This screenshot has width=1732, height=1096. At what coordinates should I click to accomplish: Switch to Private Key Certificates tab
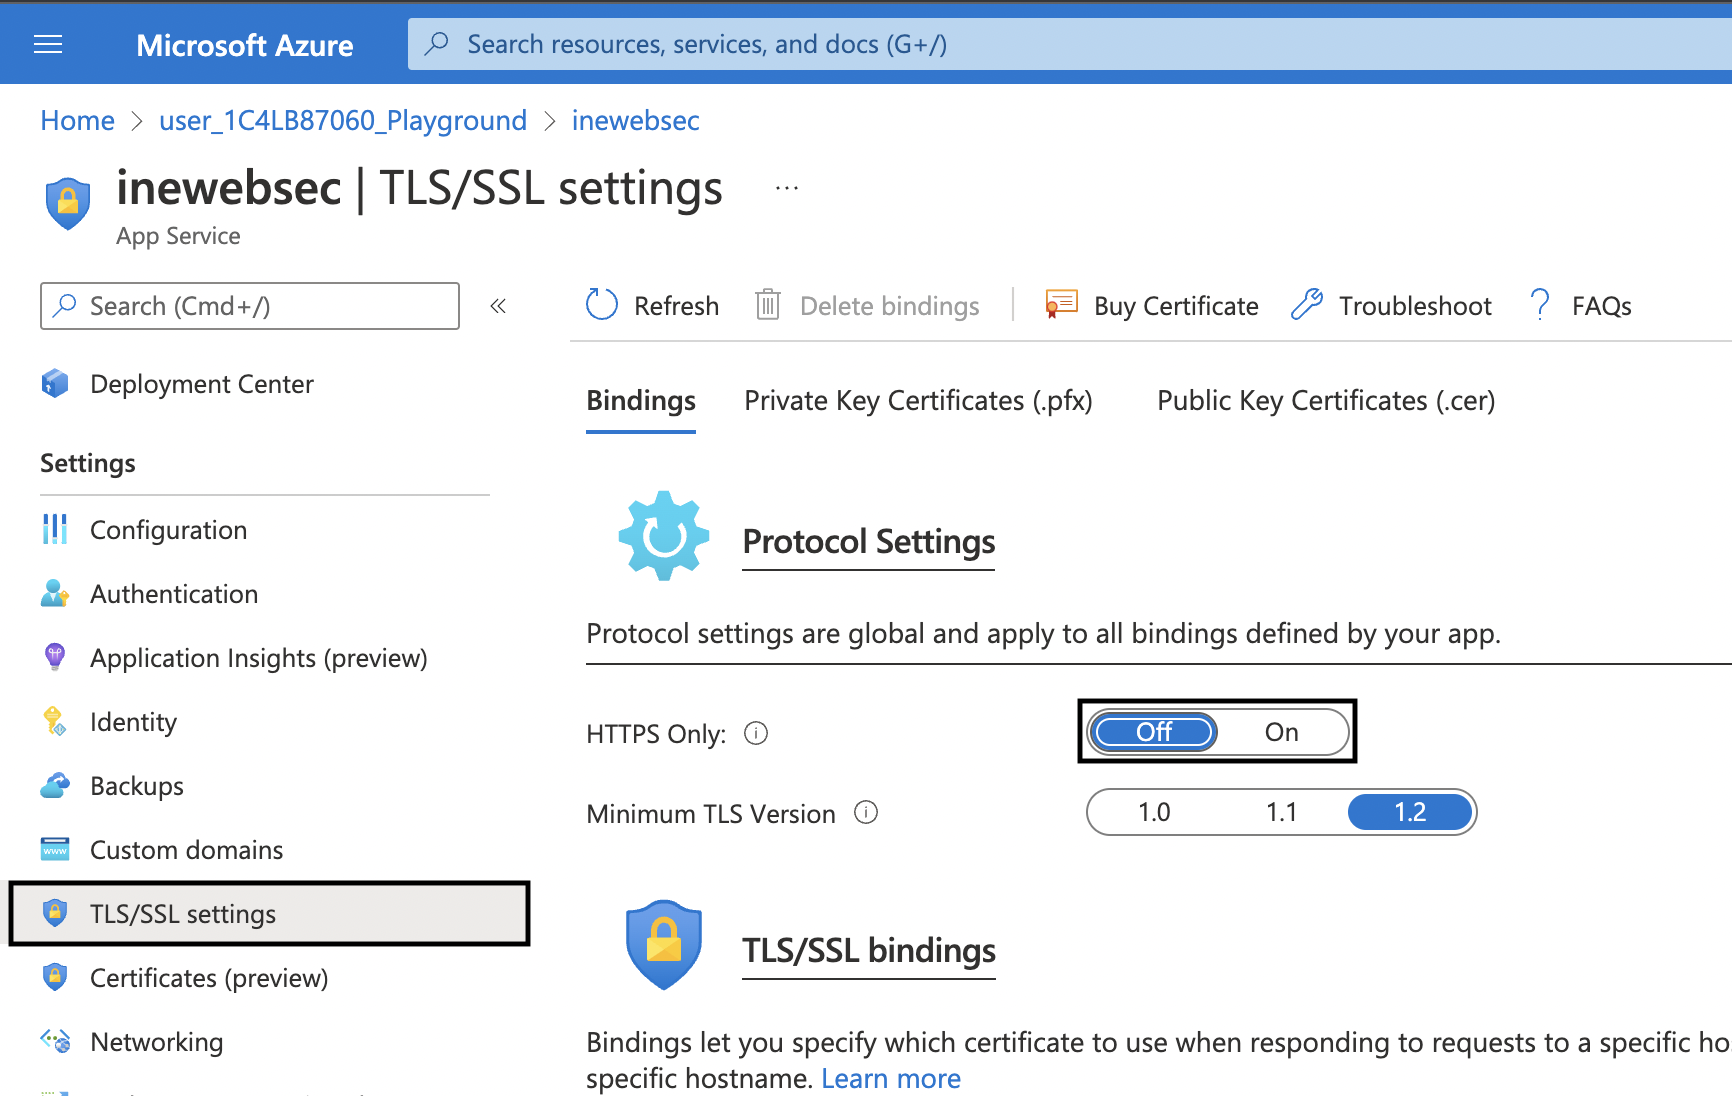pyautogui.click(x=918, y=401)
